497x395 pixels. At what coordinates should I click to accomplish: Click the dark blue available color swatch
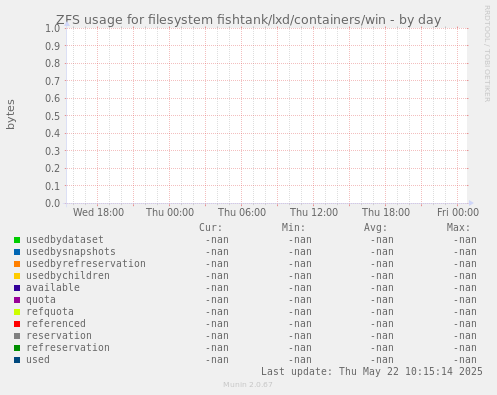click(17, 288)
